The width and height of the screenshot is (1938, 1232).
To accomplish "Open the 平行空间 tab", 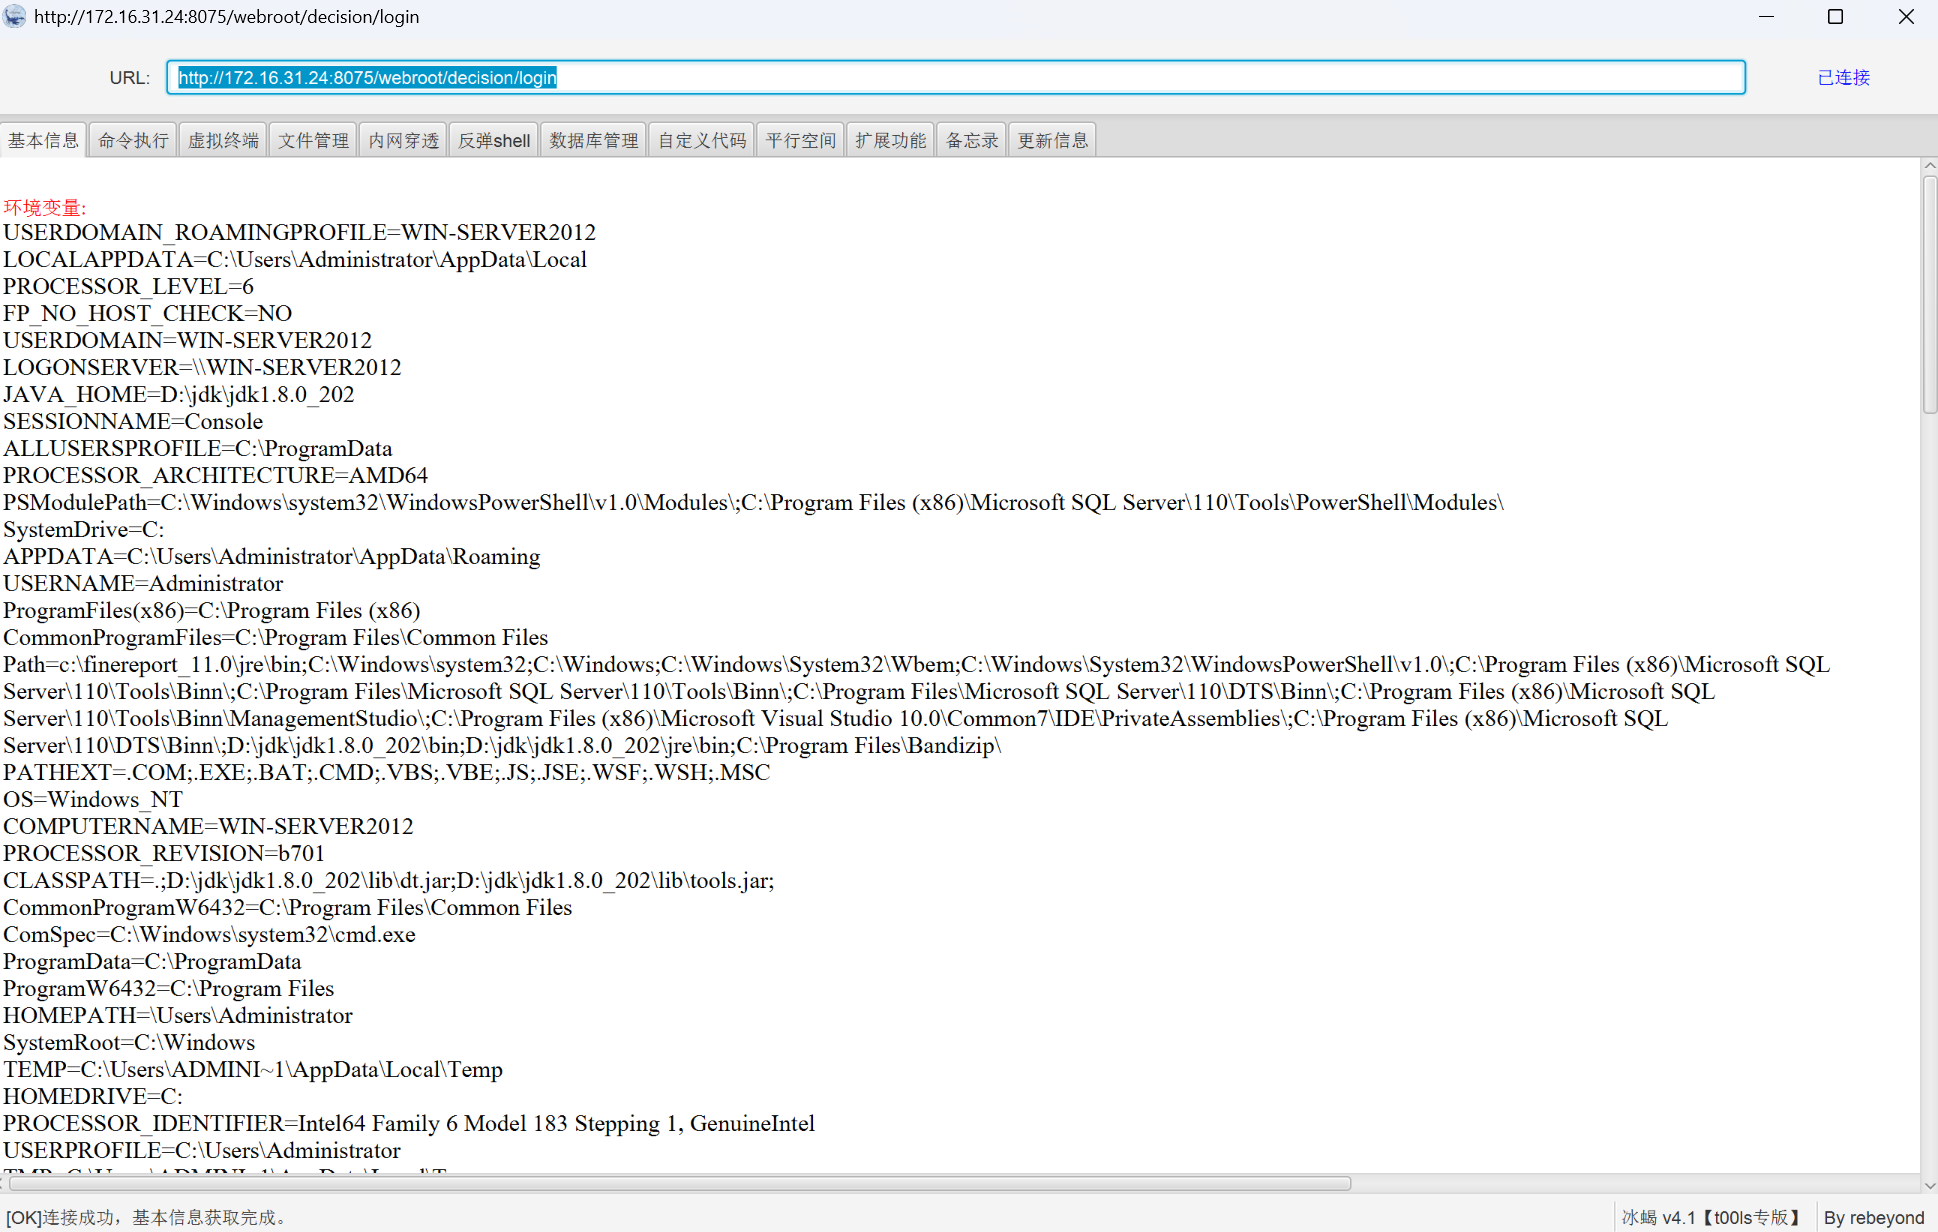I will point(800,140).
